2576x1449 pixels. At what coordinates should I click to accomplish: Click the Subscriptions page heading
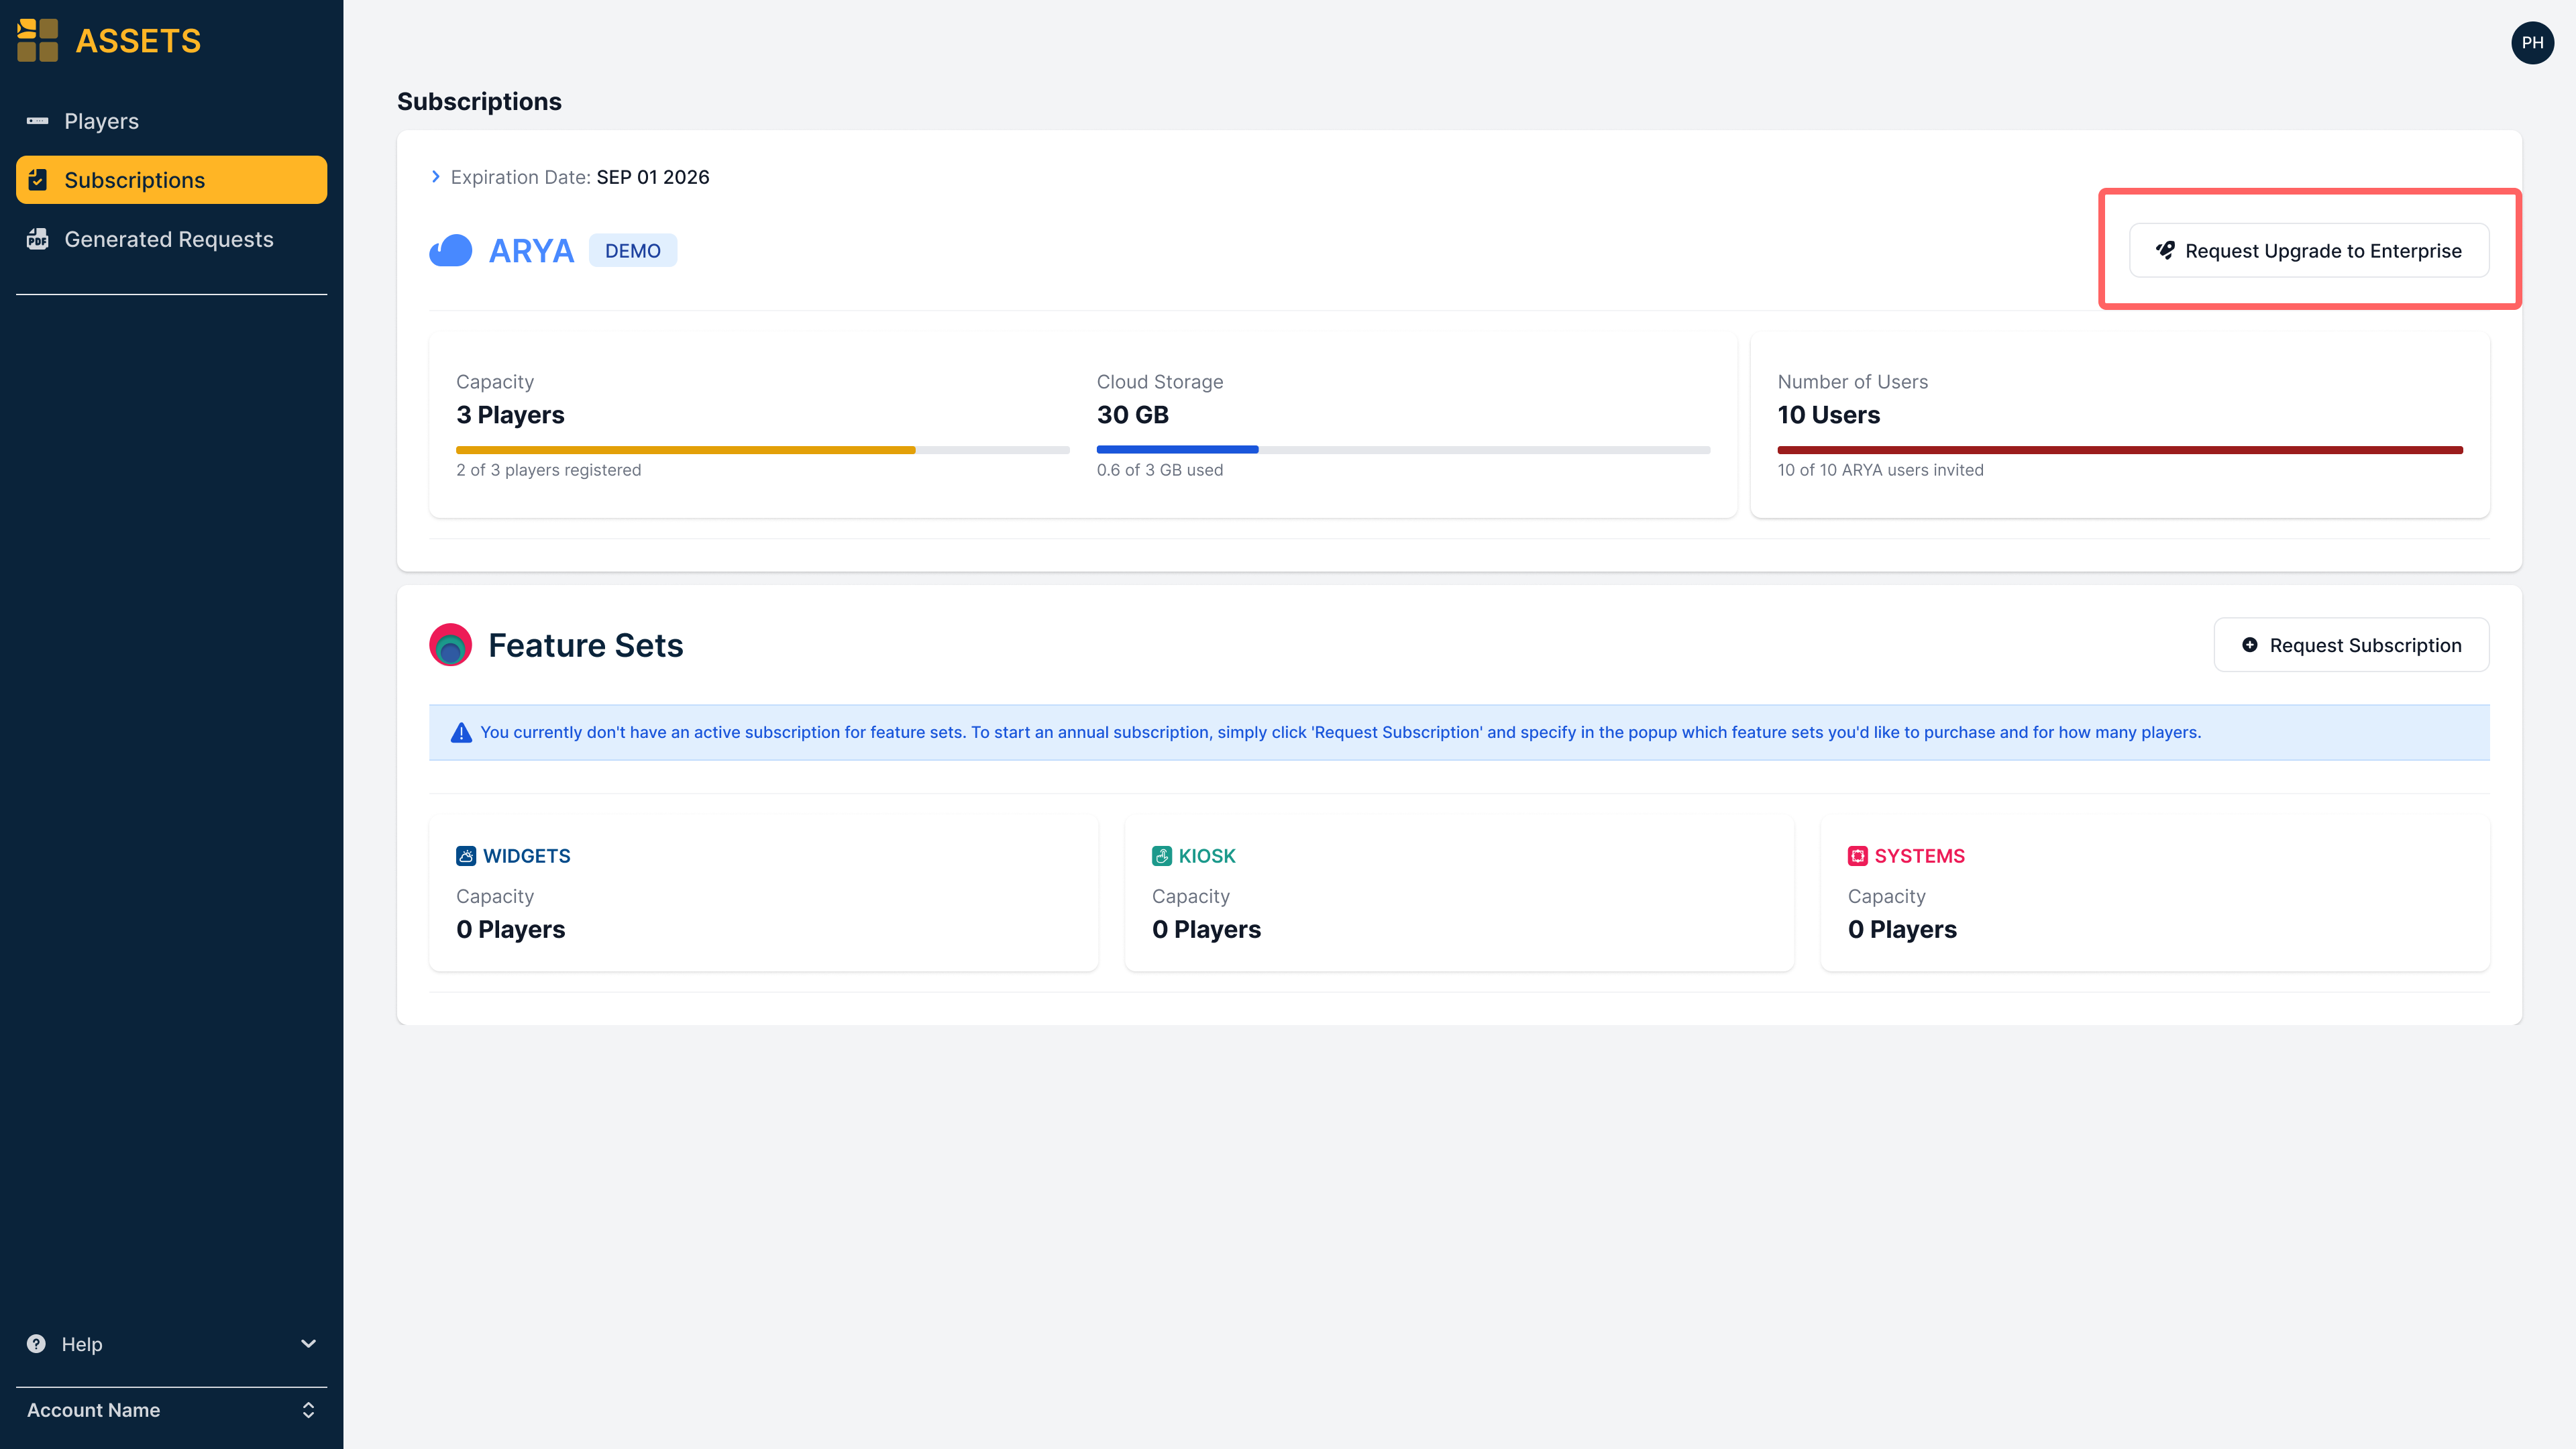tap(479, 101)
